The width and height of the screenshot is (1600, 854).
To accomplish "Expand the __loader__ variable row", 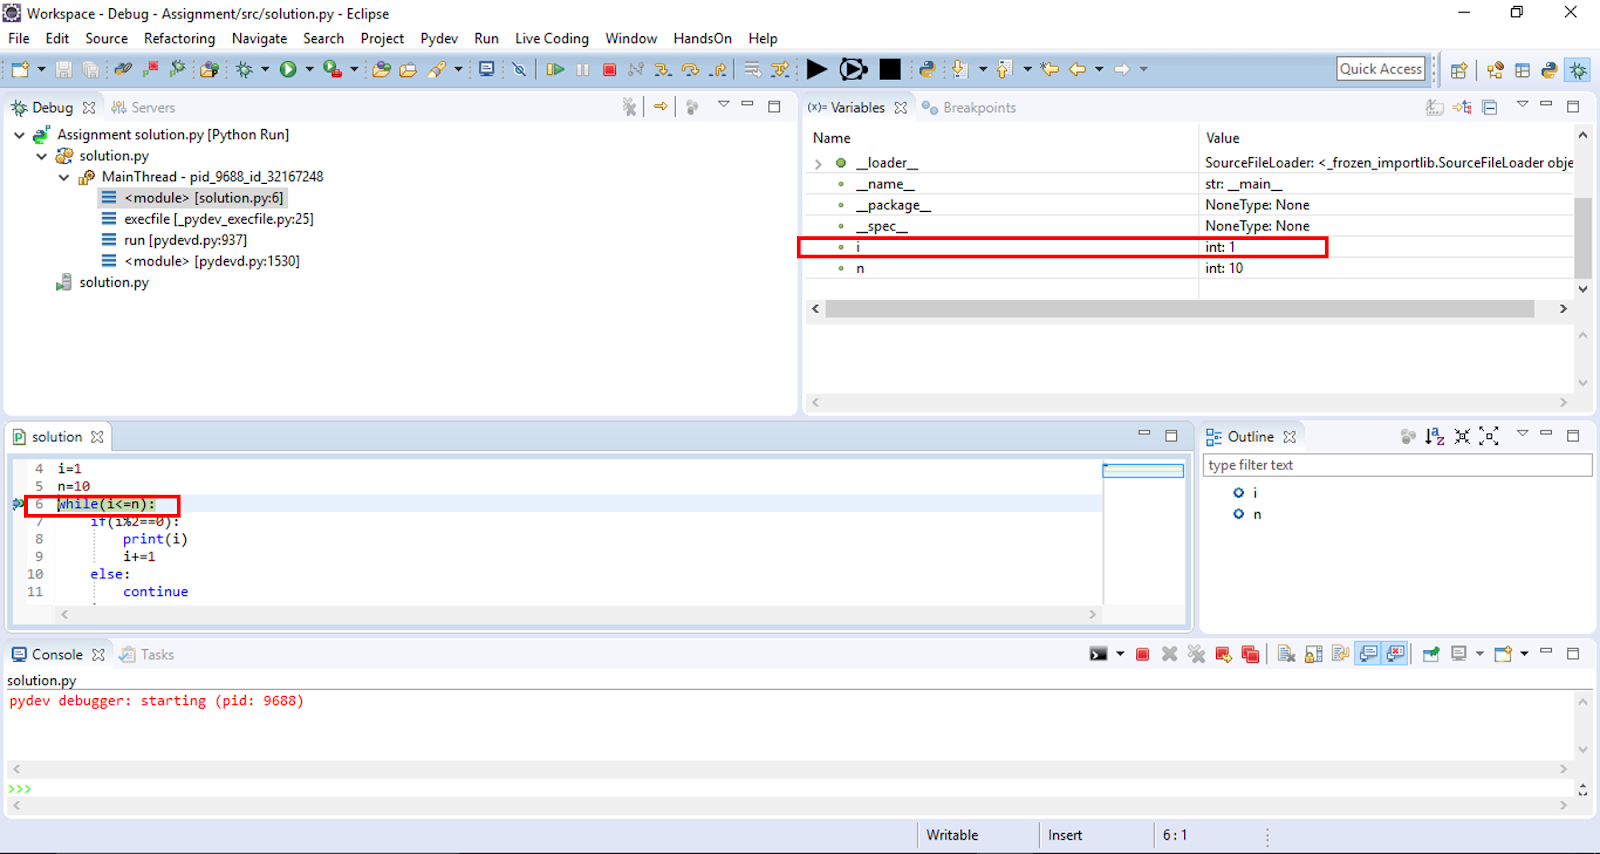I will (x=818, y=163).
